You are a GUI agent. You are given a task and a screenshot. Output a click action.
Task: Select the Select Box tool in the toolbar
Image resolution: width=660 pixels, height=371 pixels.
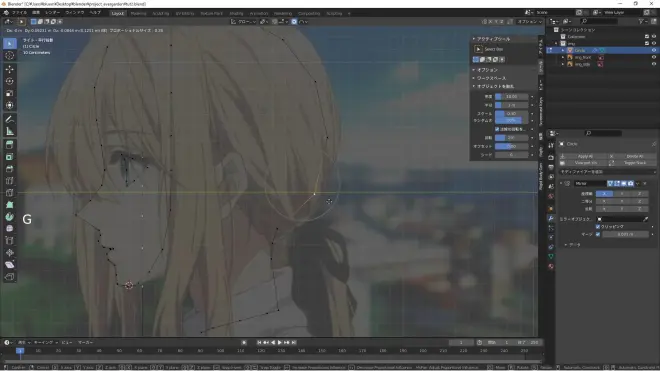point(10,43)
